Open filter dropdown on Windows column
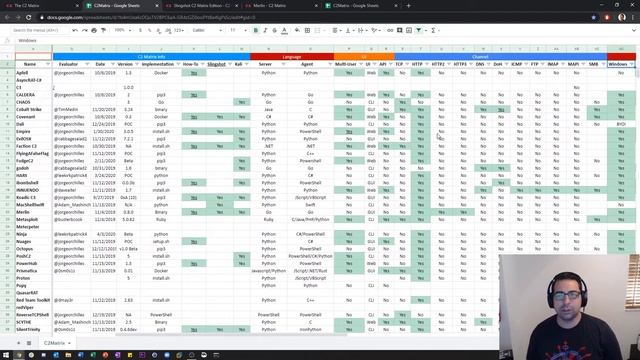This screenshot has width=640, height=360. [632, 64]
